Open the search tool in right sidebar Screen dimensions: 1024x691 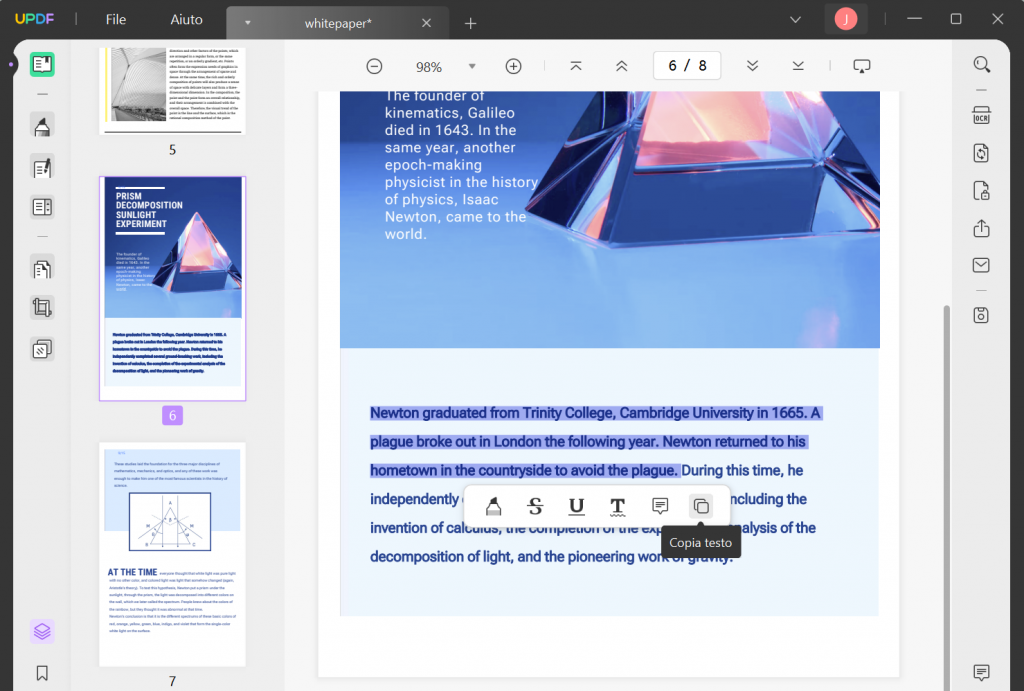982,64
